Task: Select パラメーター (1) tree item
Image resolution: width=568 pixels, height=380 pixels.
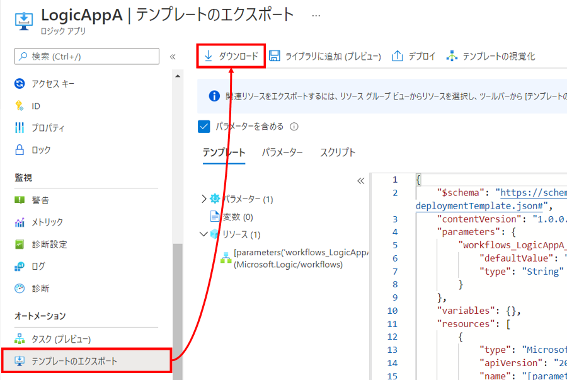Action: click(x=248, y=199)
